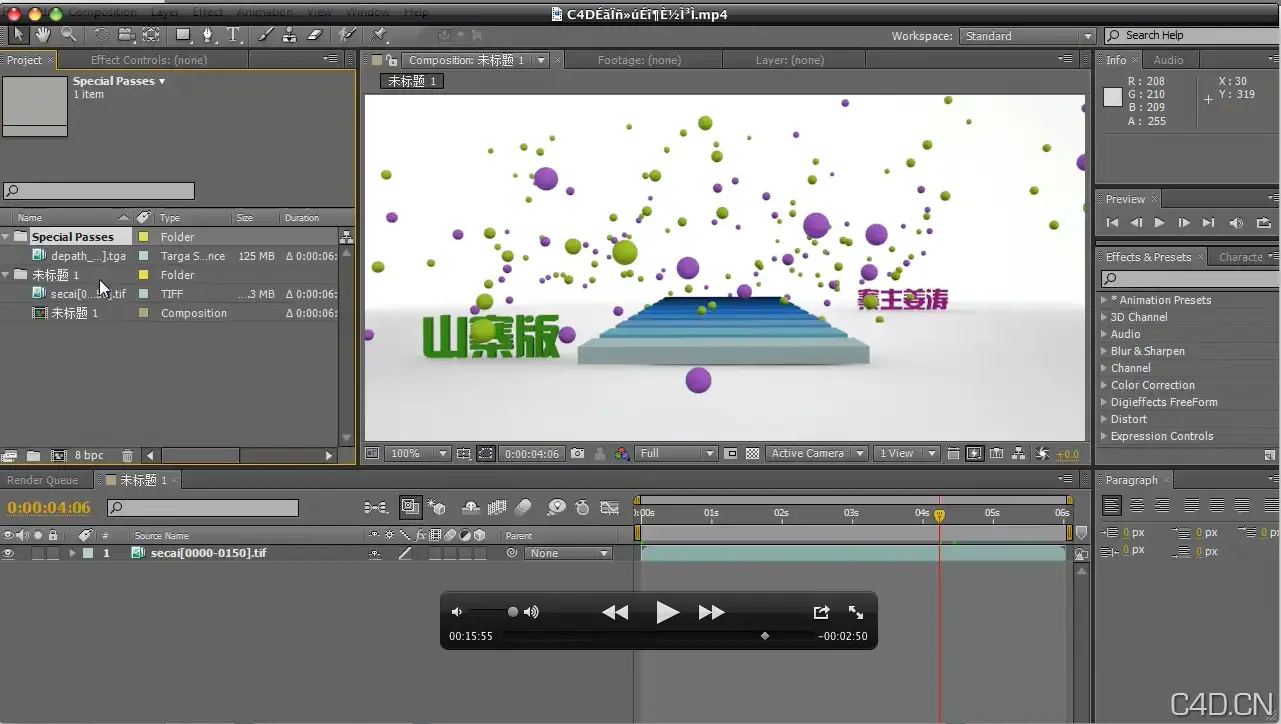Viewport: 1281px width, 724px height.
Task: Take a snapshot with the camera icon
Action: [x=577, y=453]
